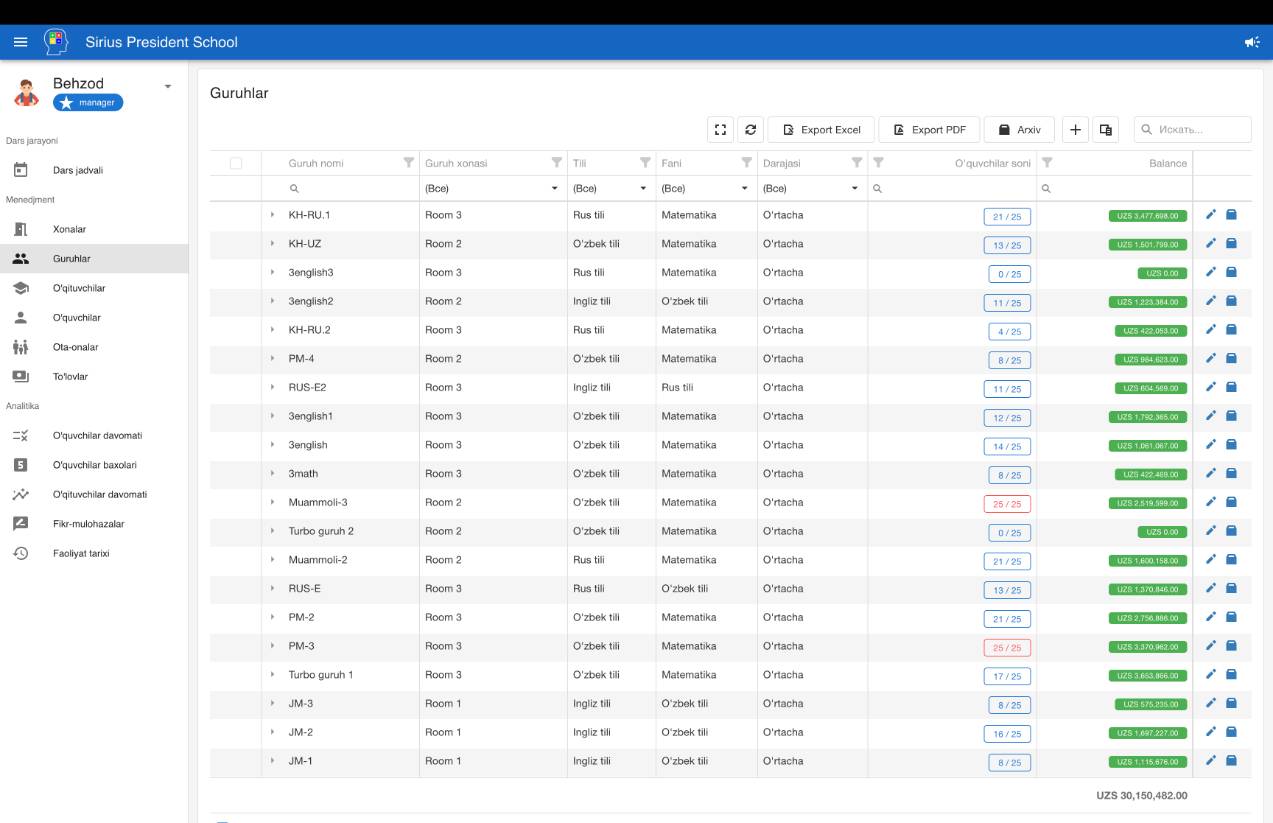Screen dimensions: 1273x823
Task: Sort by Guruh nomi column header
Action: point(316,163)
